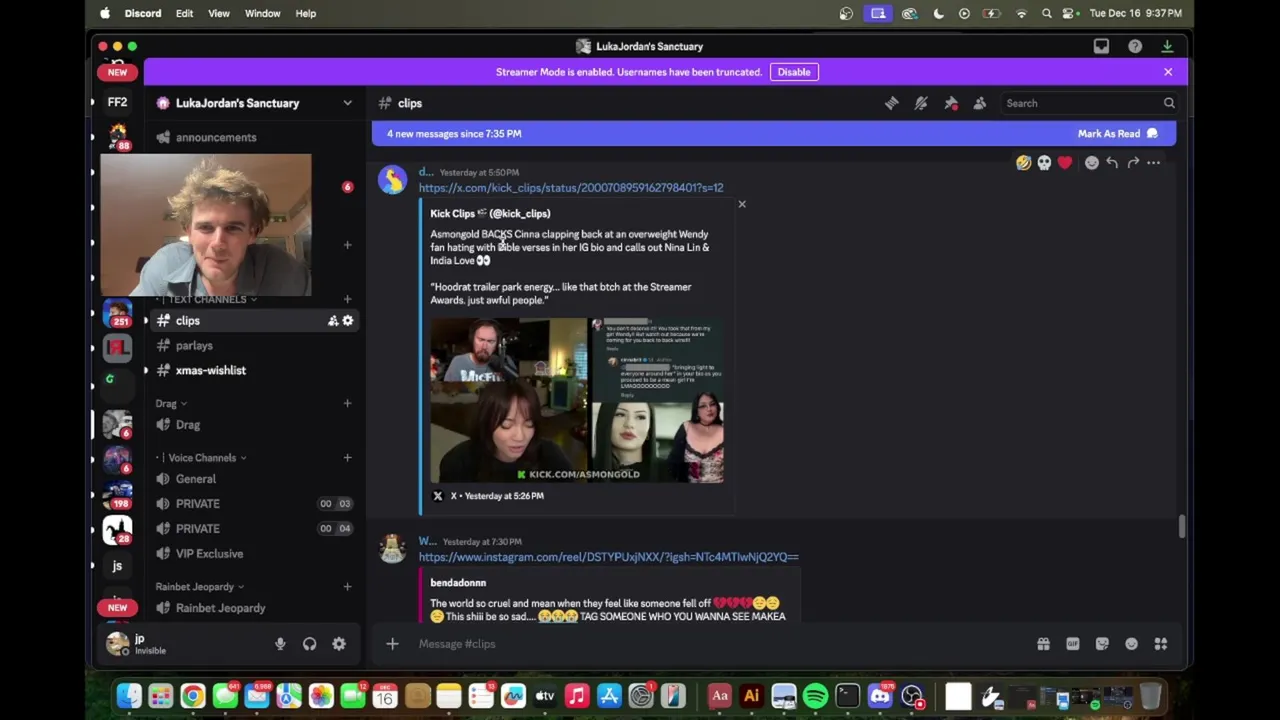
Task: Open the Window menu in menu bar
Action: click(262, 13)
